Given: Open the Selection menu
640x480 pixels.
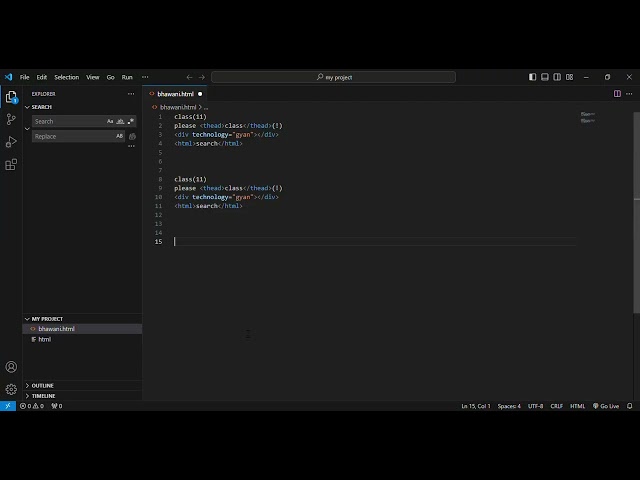Looking at the screenshot, I should click(x=67, y=77).
